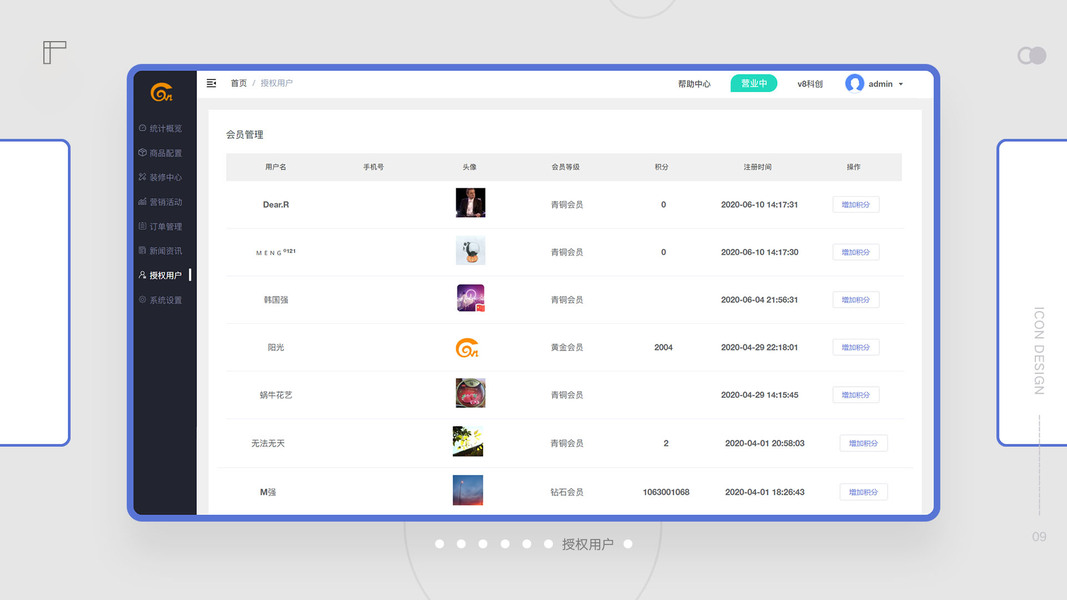Image resolution: width=1067 pixels, height=600 pixels.
Task: Click the orange snail logo in the sidebar
Action: tap(161, 92)
